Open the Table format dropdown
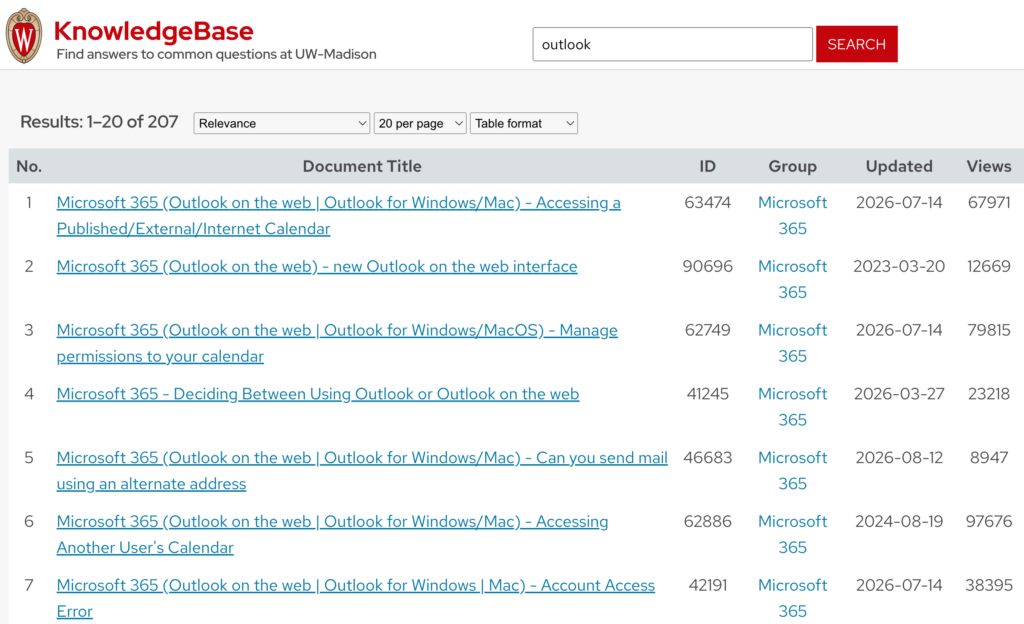This screenshot has width=1024, height=624. [x=524, y=123]
